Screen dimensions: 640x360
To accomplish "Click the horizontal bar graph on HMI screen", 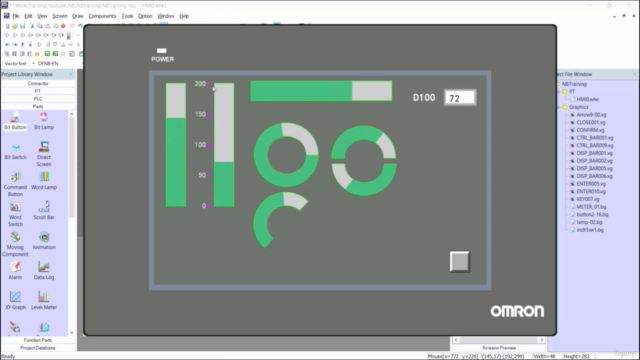I will coord(321,91).
